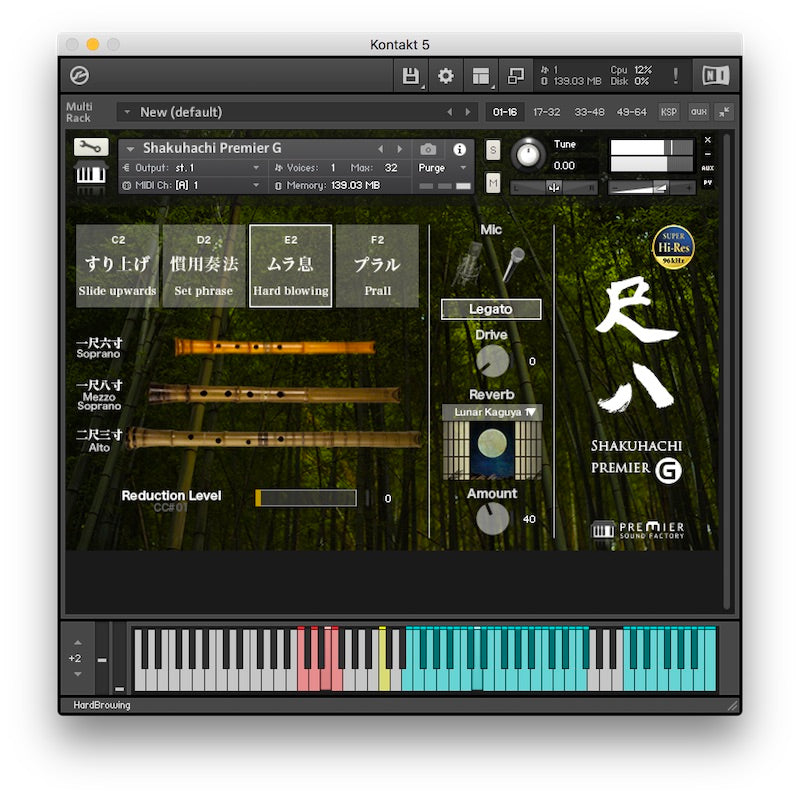Mute instrument with the M button
The width and height of the screenshot is (800, 798).
(x=493, y=182)
